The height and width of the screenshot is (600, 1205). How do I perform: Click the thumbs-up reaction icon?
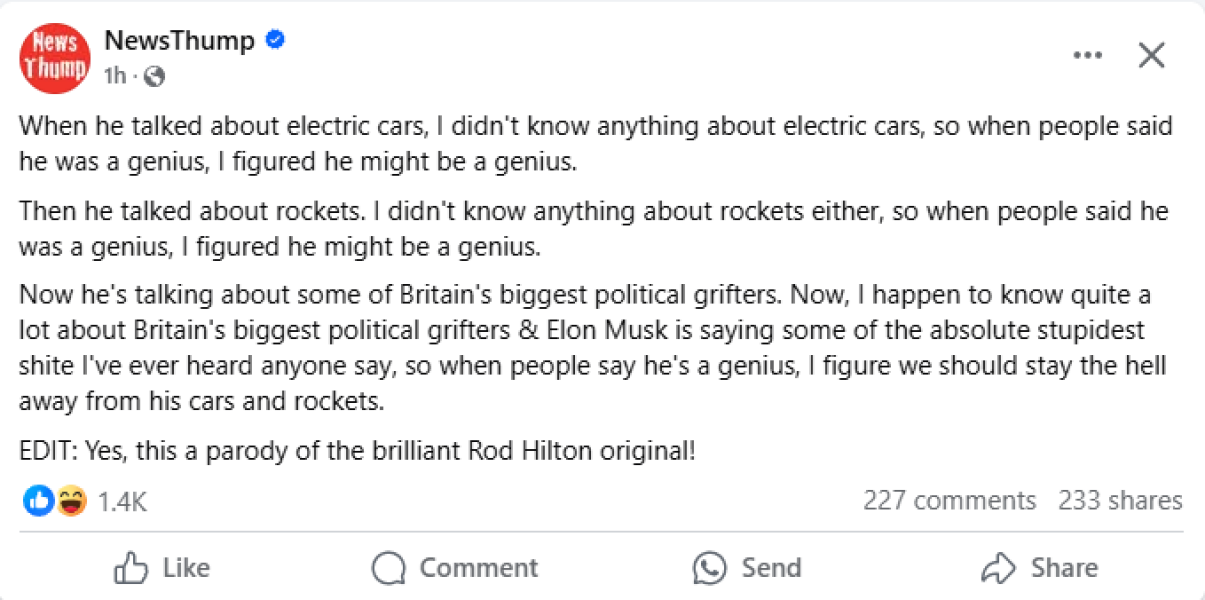pyautogui.click(x=36, y=501)
